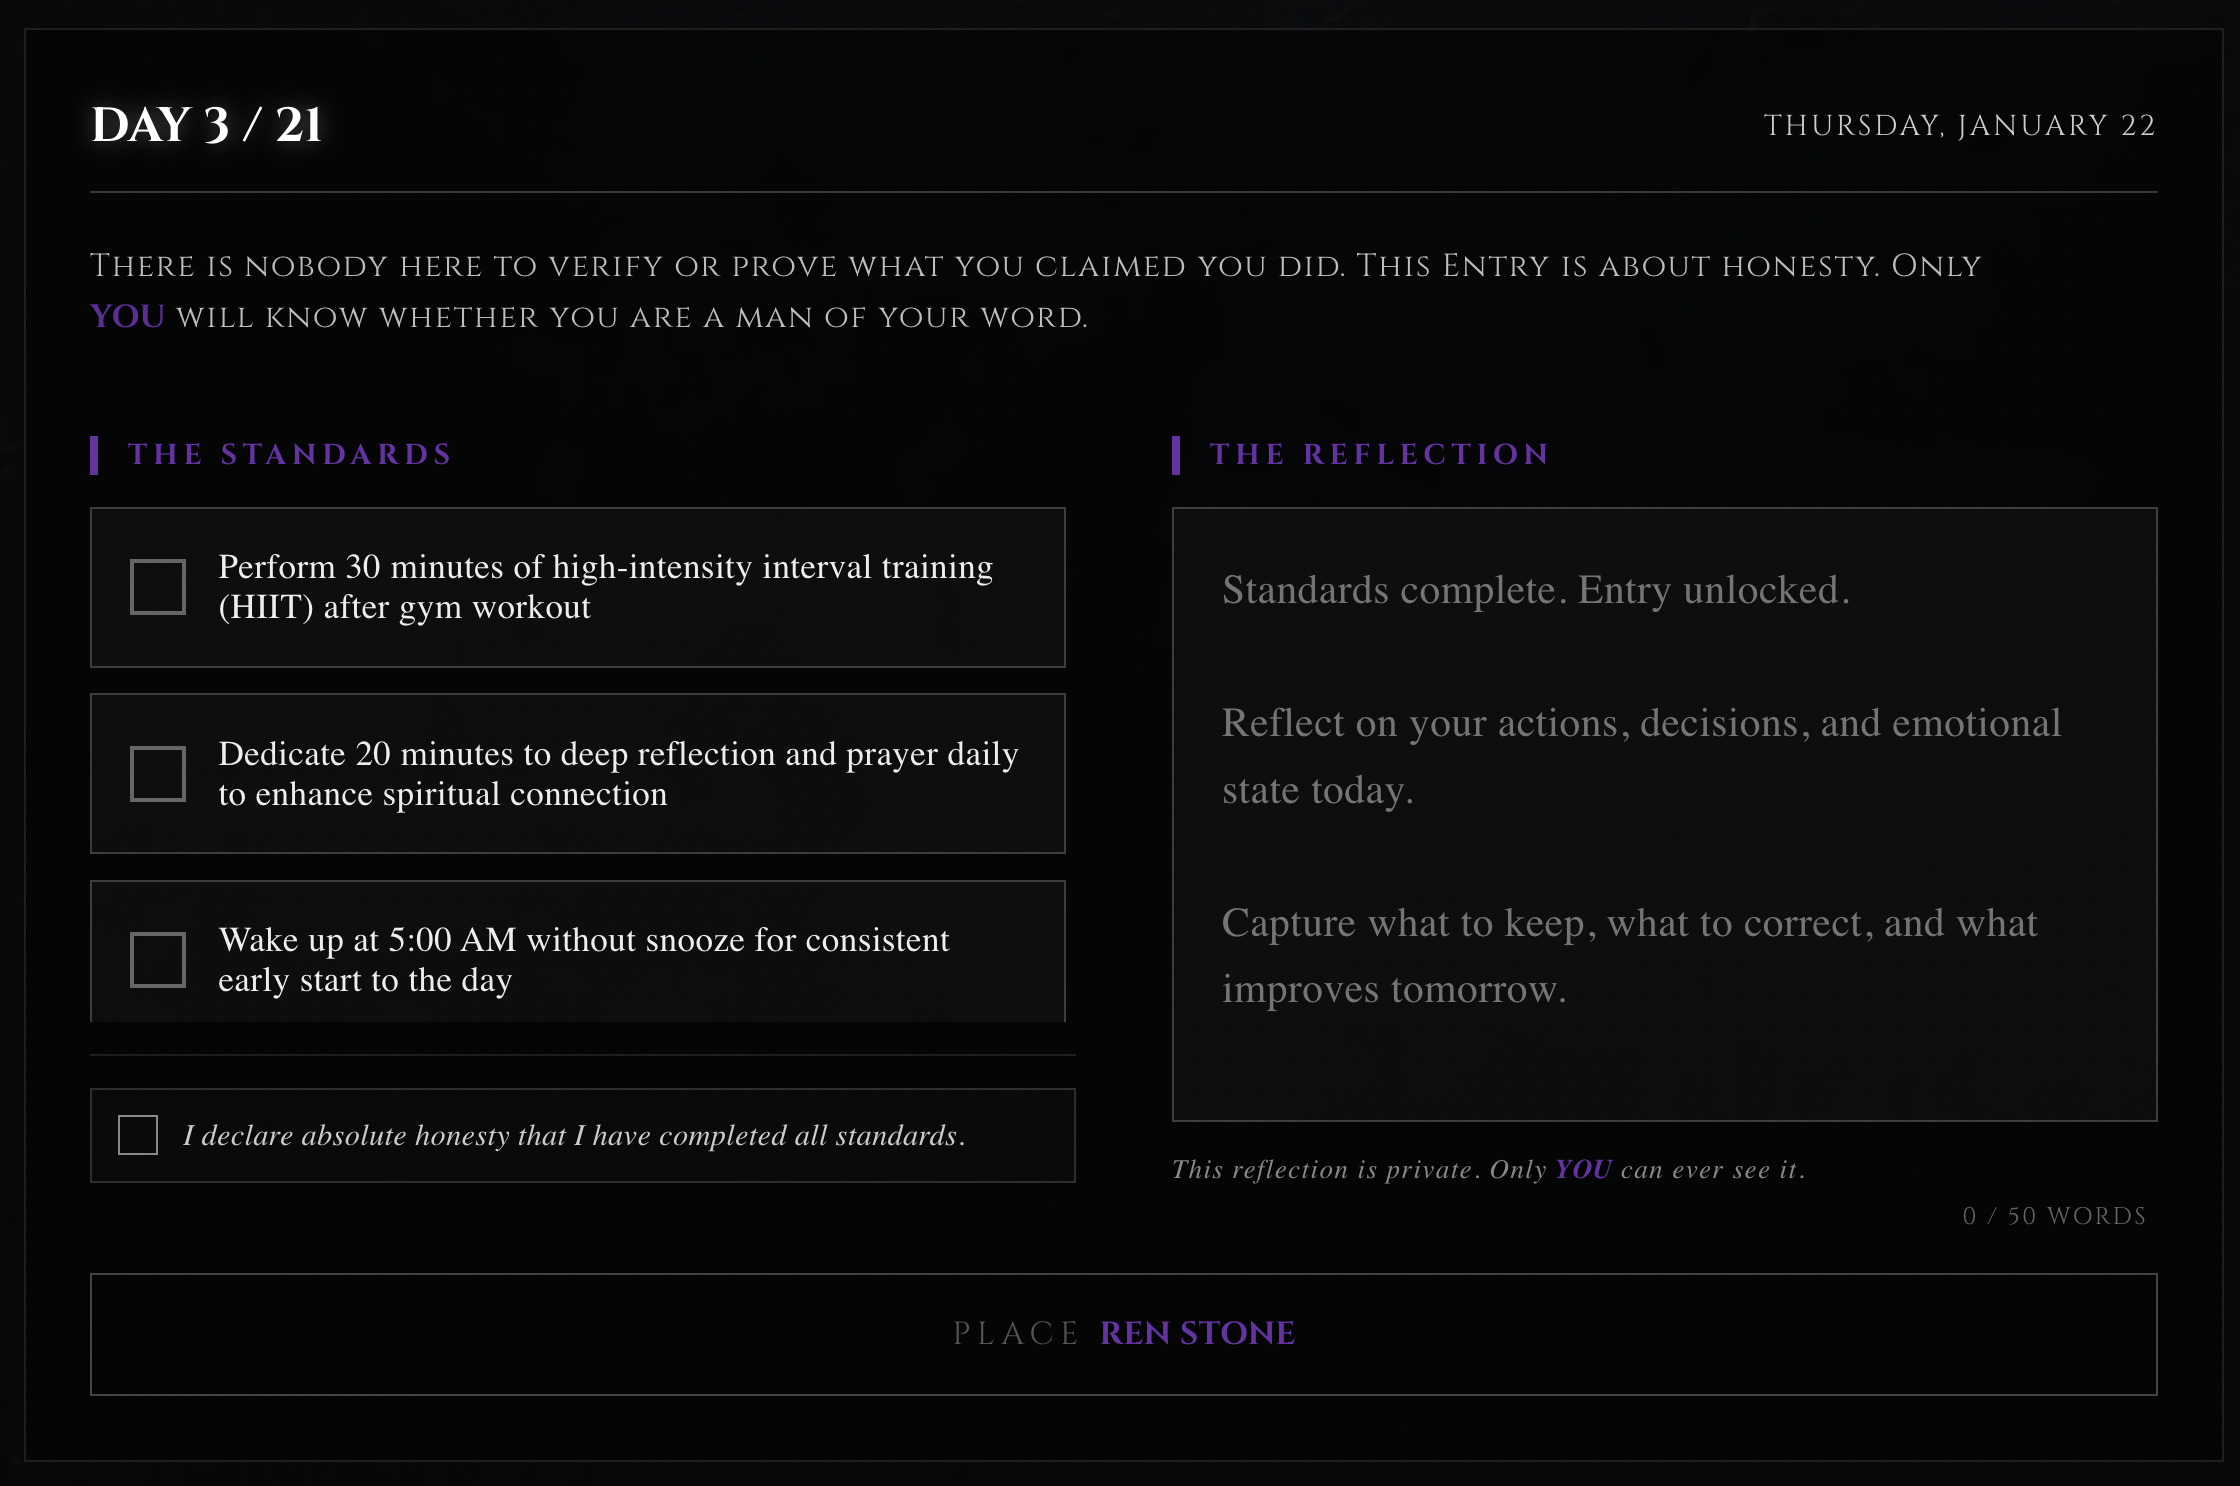
Task: Click the purple bar beside The Reflection
Action: [x=1176, y=455]
